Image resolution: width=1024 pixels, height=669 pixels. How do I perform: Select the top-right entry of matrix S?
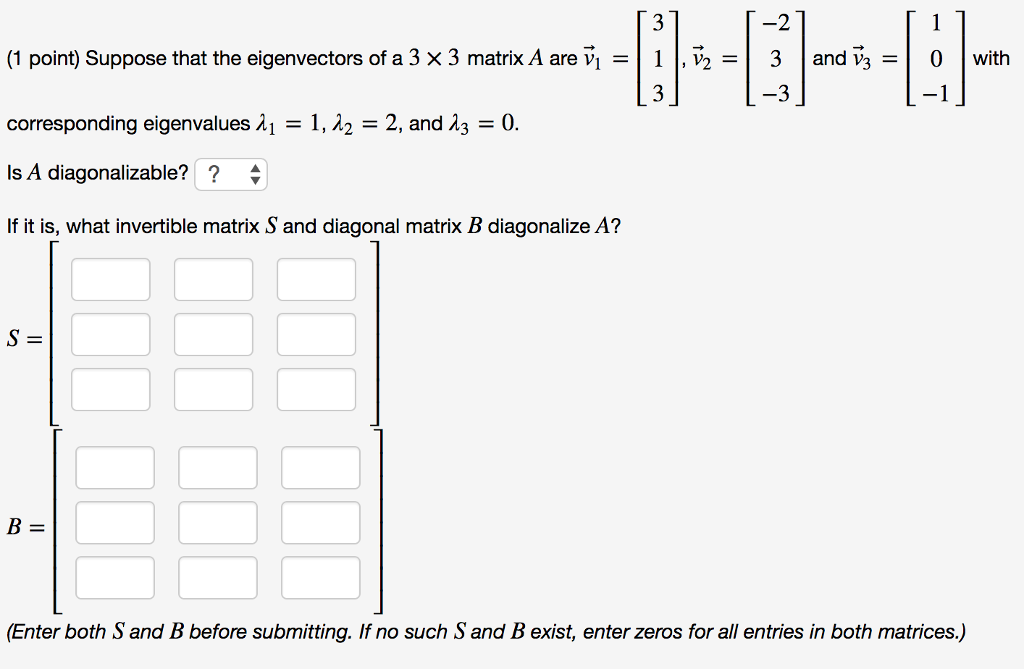point(317,279)
